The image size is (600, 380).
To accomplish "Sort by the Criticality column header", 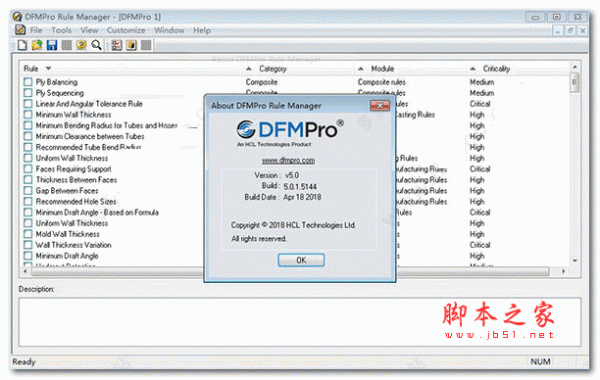I will (496, 68).
